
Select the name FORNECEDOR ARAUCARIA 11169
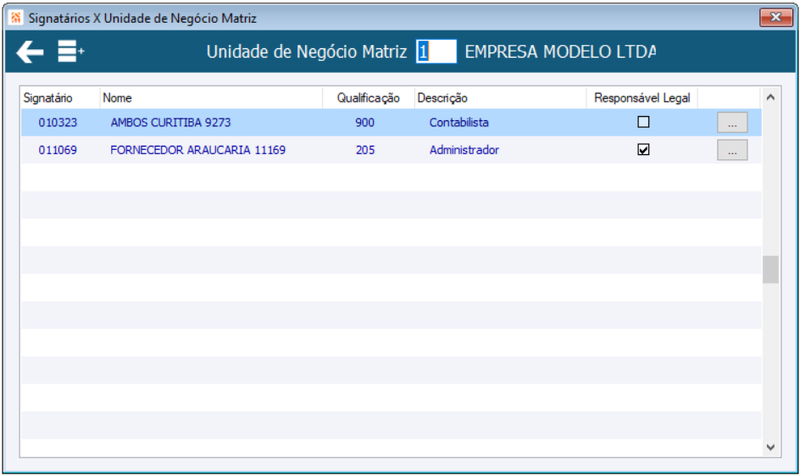[x=198, y=150]
